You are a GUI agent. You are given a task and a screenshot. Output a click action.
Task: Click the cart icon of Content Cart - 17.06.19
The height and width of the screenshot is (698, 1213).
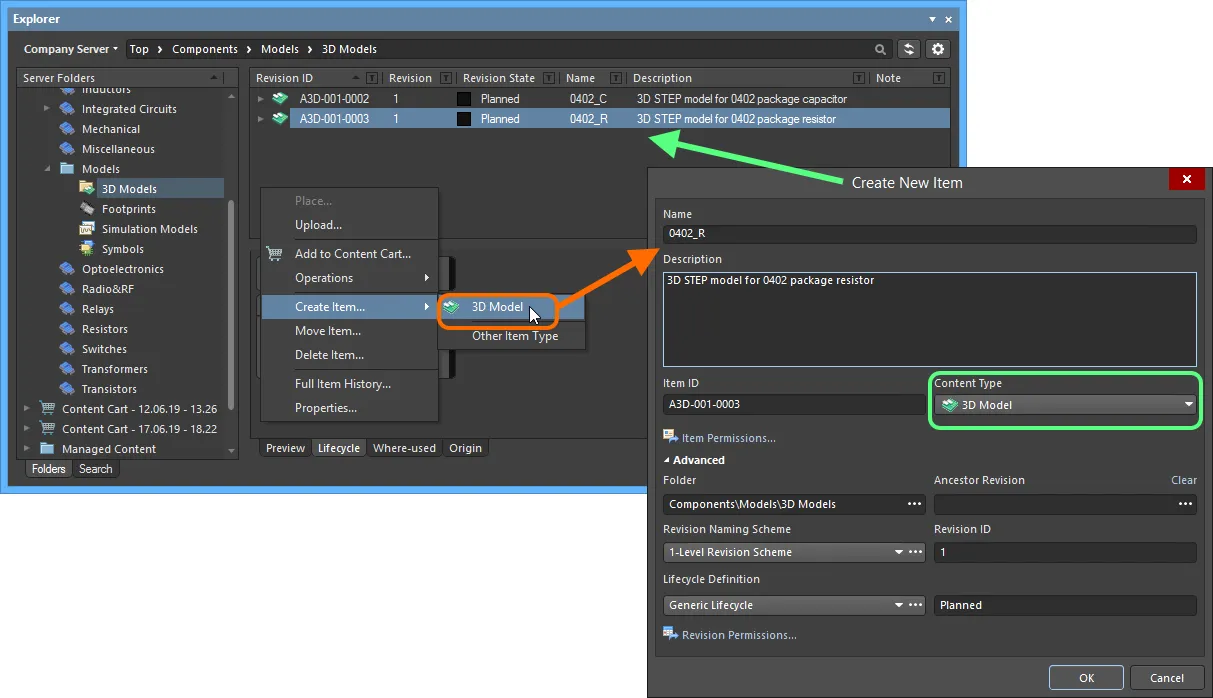pos(47,429)
